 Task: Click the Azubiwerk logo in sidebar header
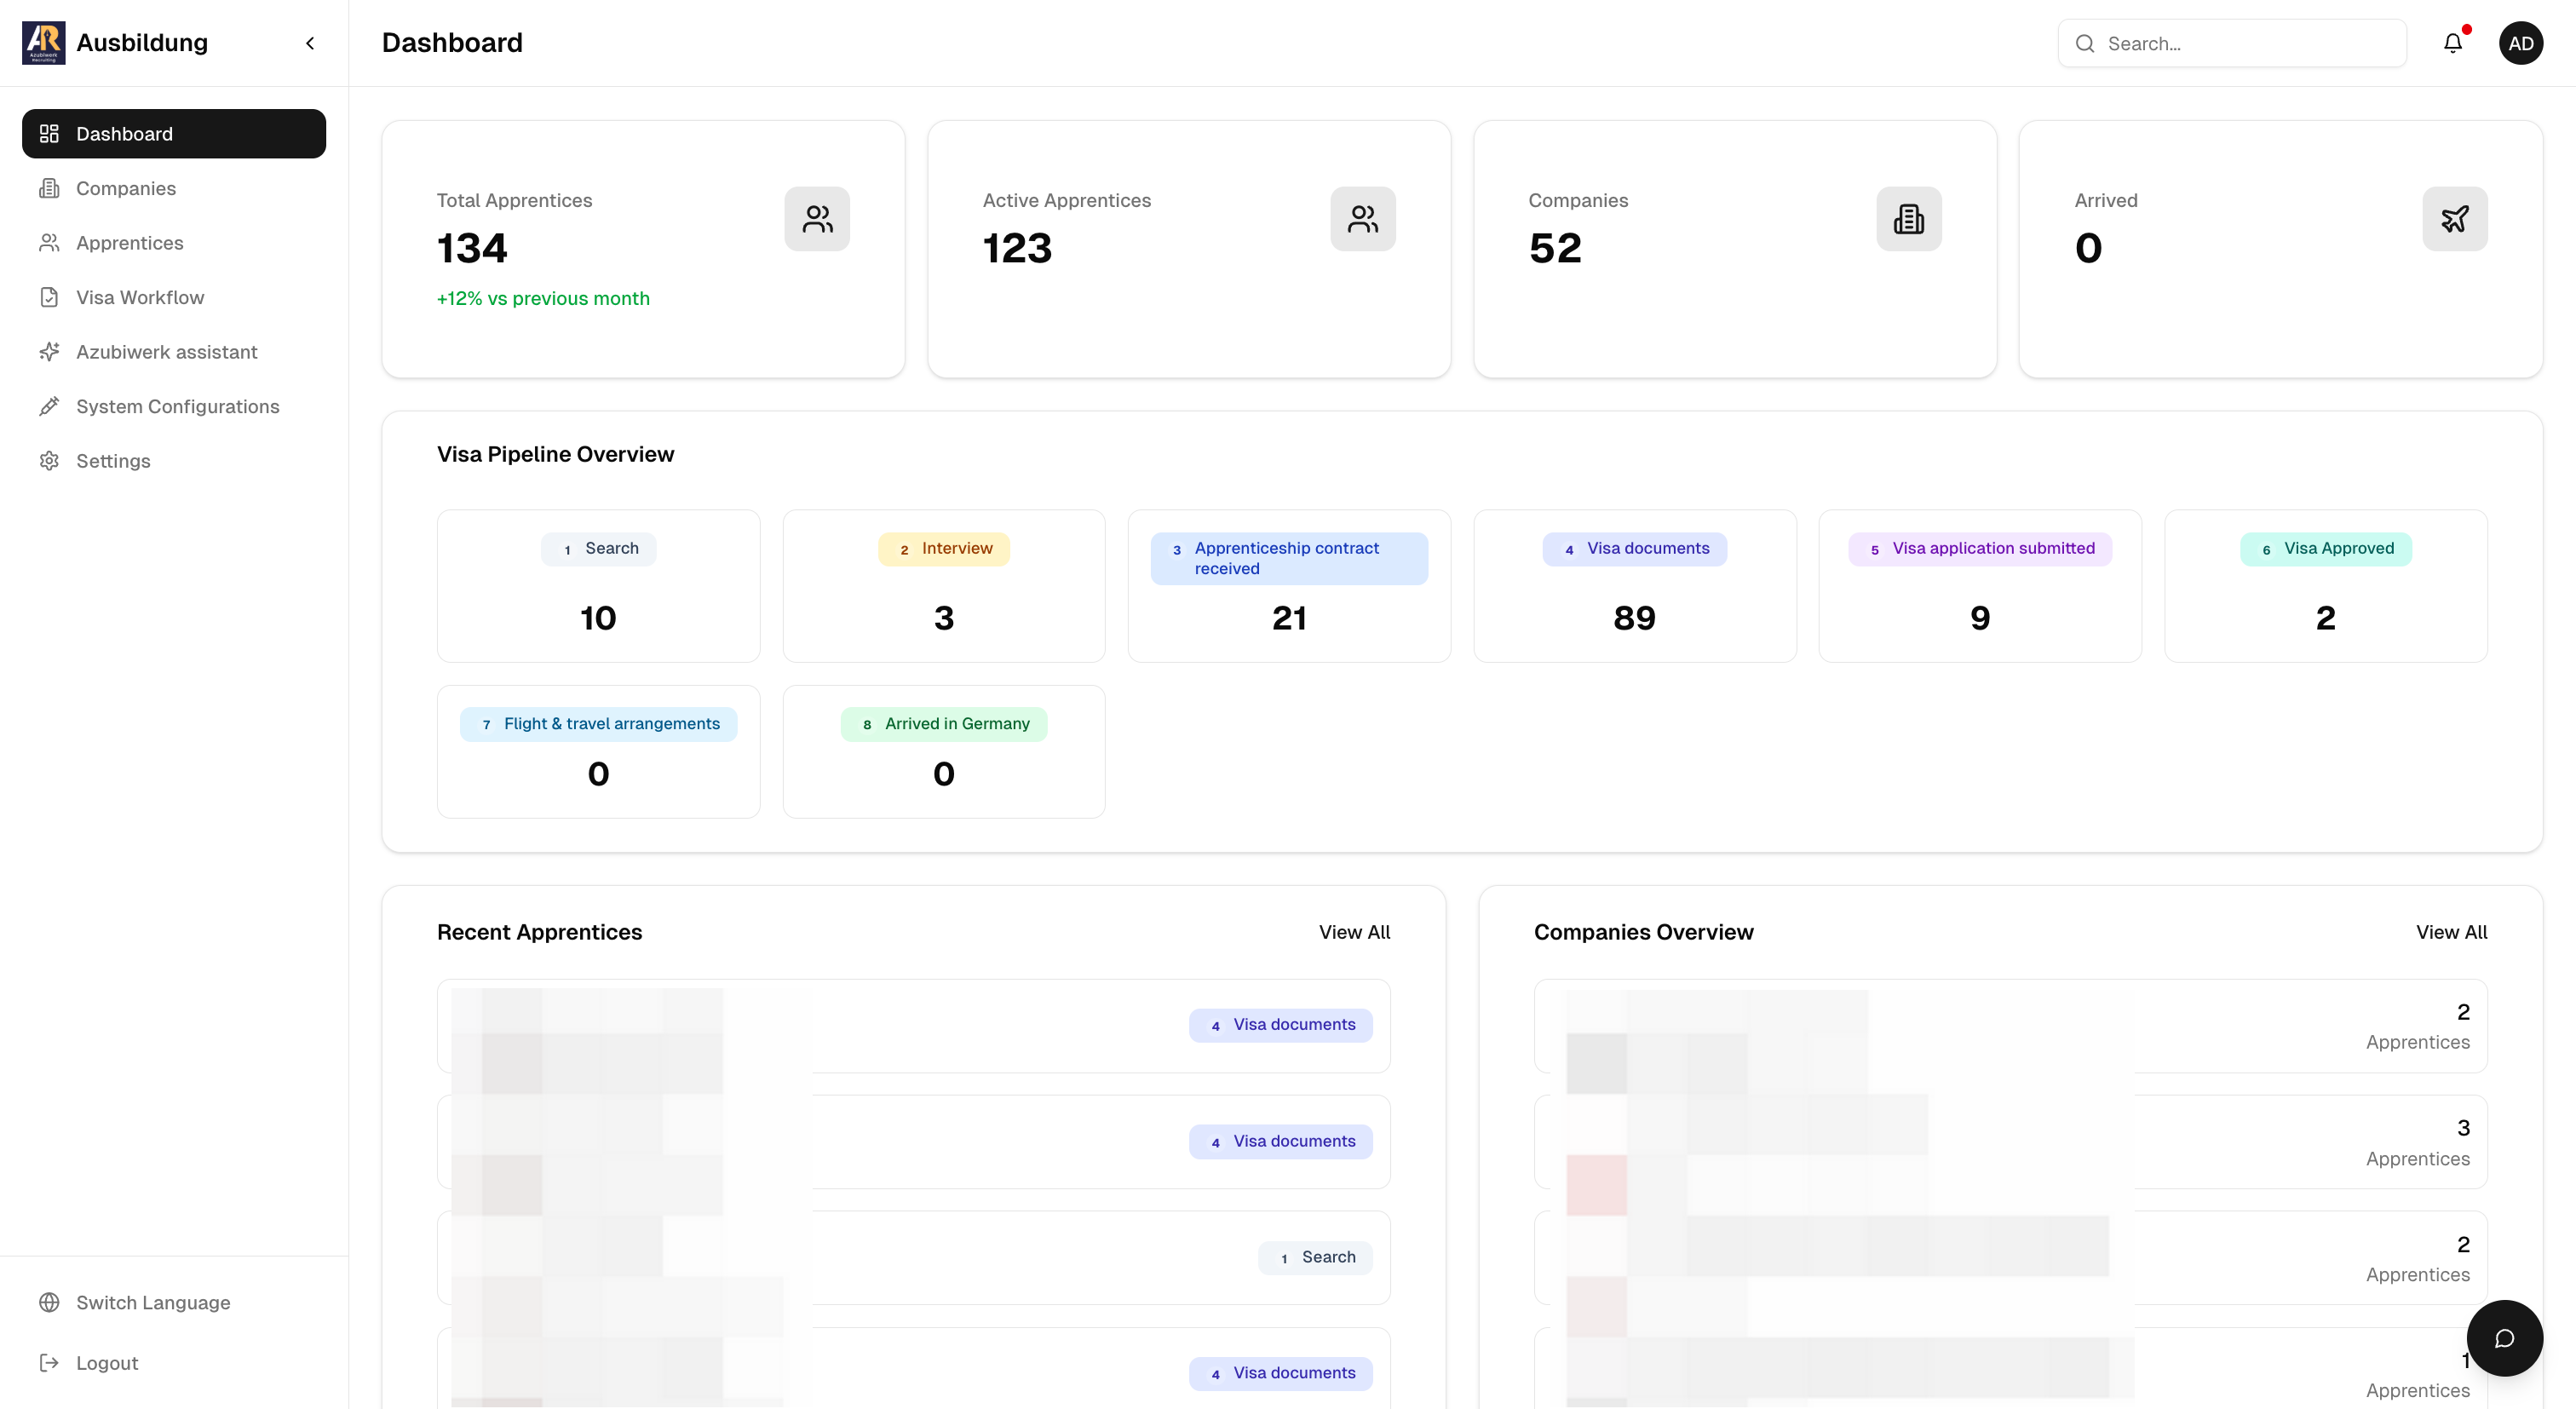coord(44,43)
